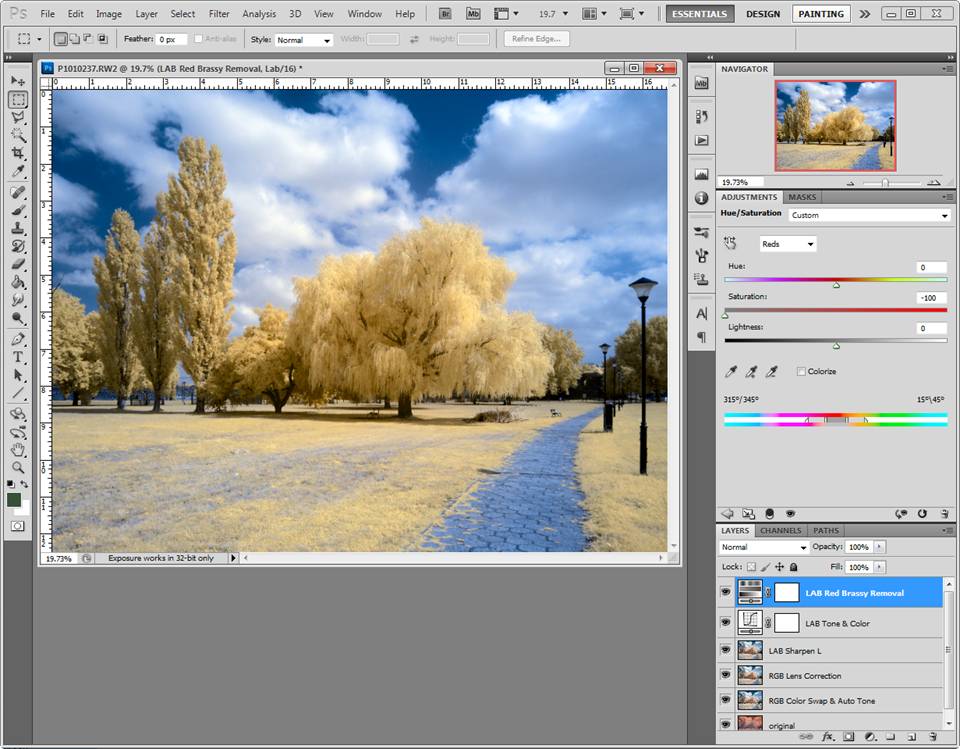960x749 pixels.
Task: Expand more workspaces chevron
Action: coord(864,13)
